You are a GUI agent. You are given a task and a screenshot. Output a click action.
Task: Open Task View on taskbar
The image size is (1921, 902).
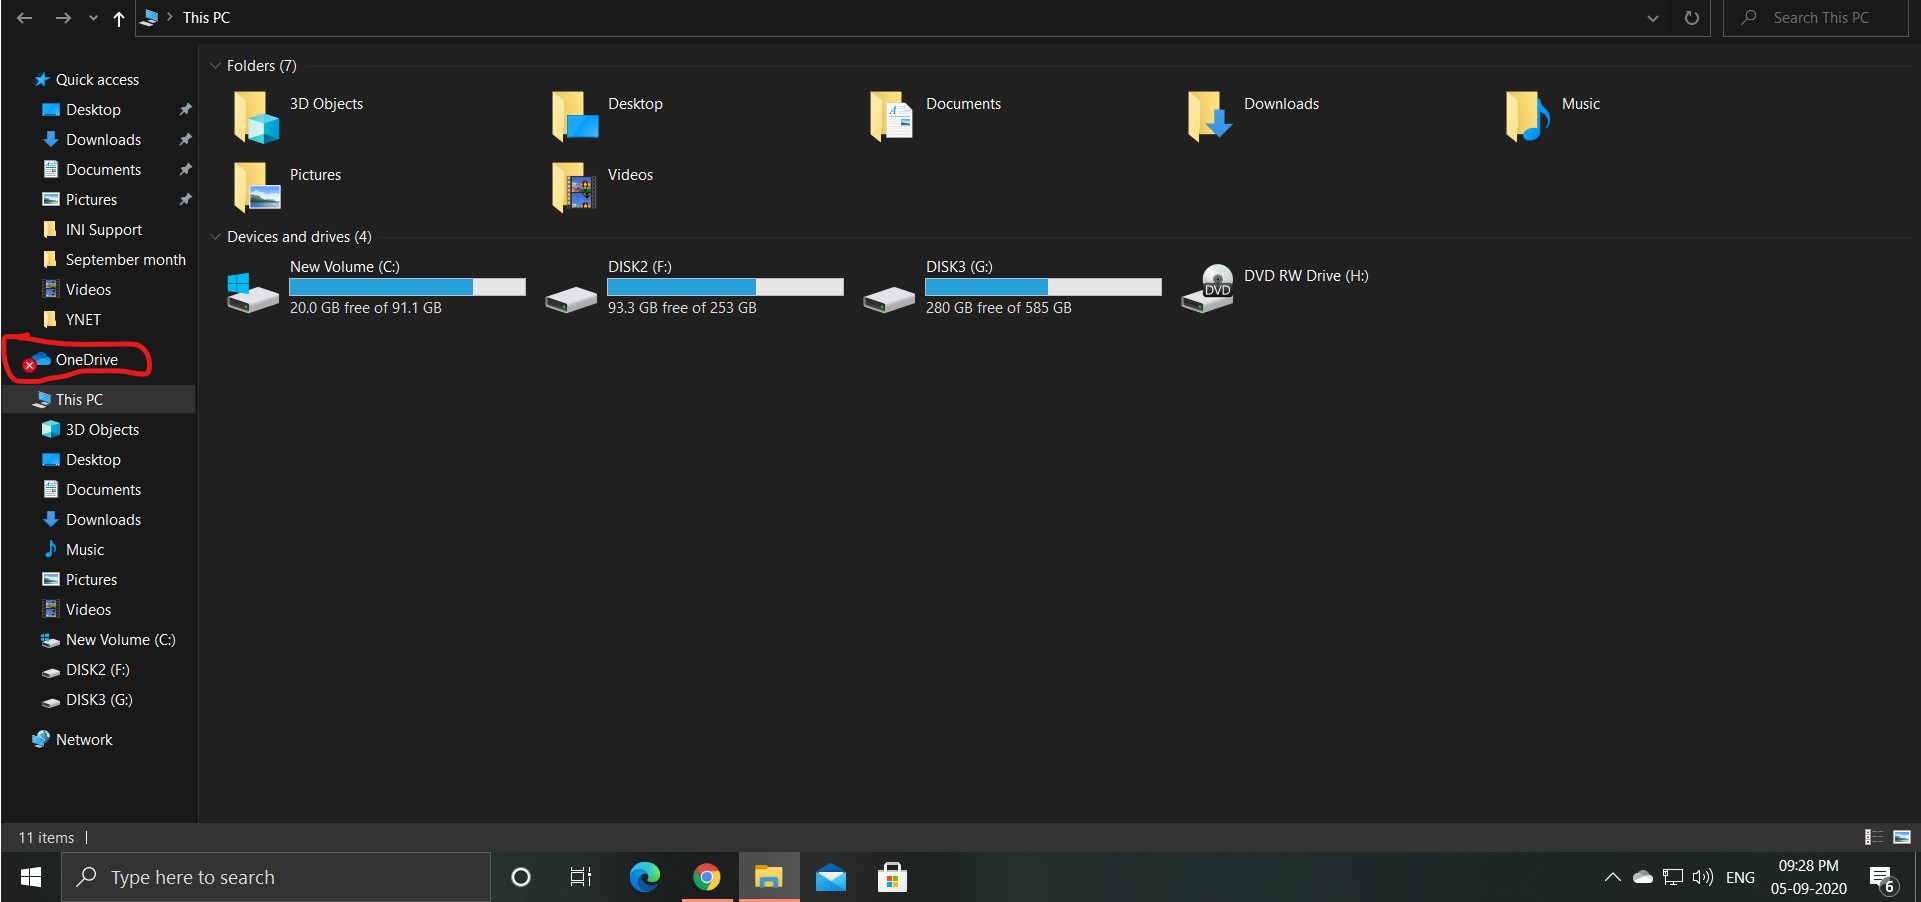point(580,877)
